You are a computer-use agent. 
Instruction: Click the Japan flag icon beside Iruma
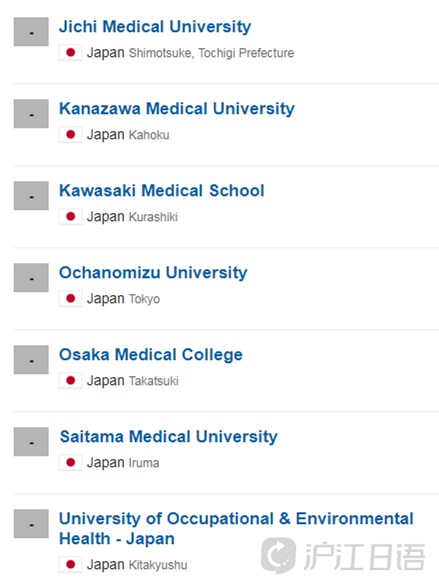[x=71, y=463]
